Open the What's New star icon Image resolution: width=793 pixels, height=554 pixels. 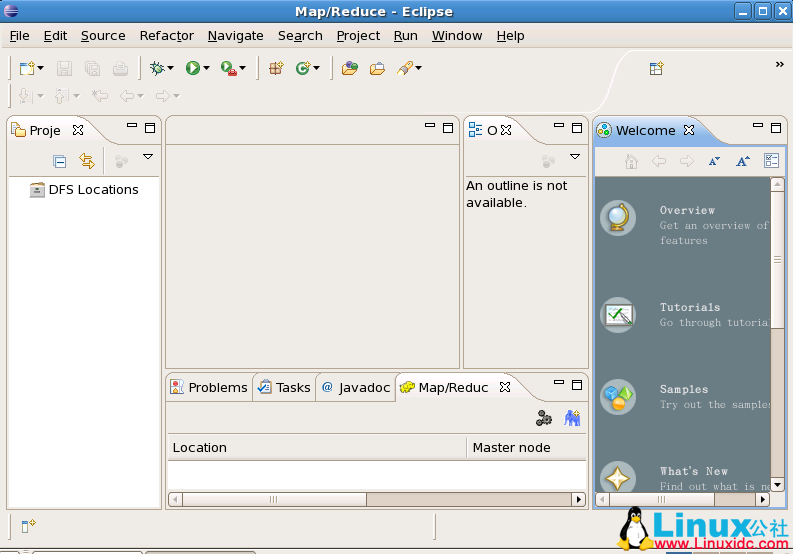click(618, 478)
